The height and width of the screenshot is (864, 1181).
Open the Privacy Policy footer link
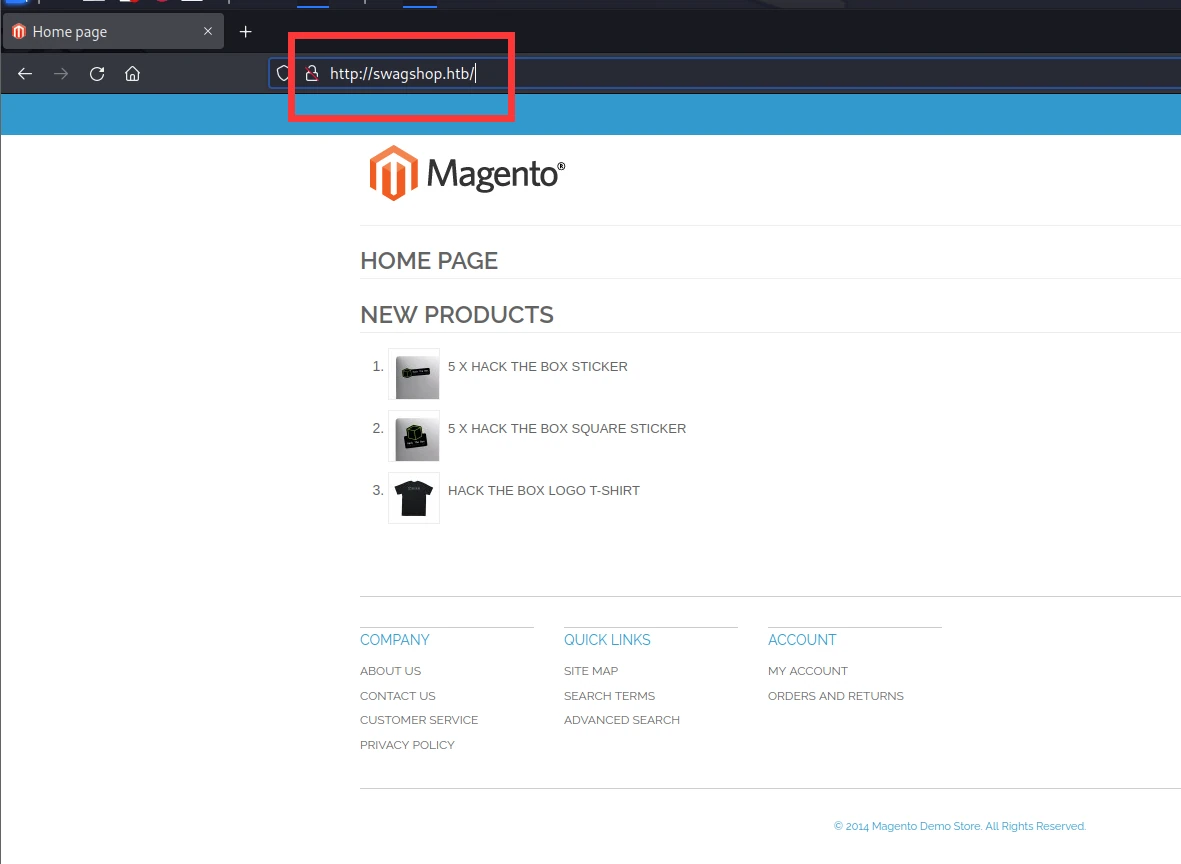[407, 745]
